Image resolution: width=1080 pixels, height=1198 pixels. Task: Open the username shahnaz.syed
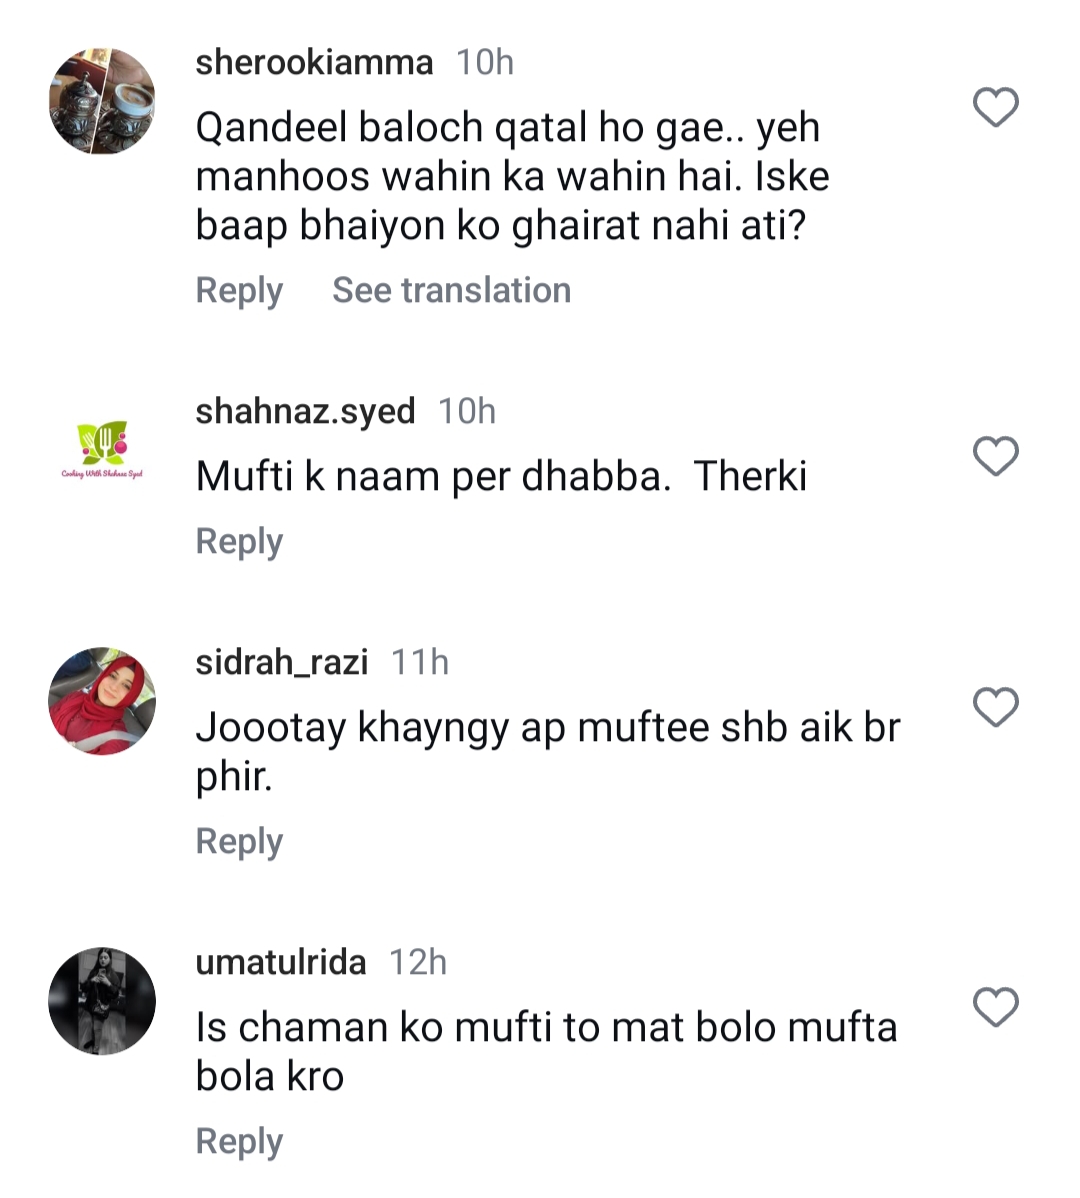coord(305,410)
